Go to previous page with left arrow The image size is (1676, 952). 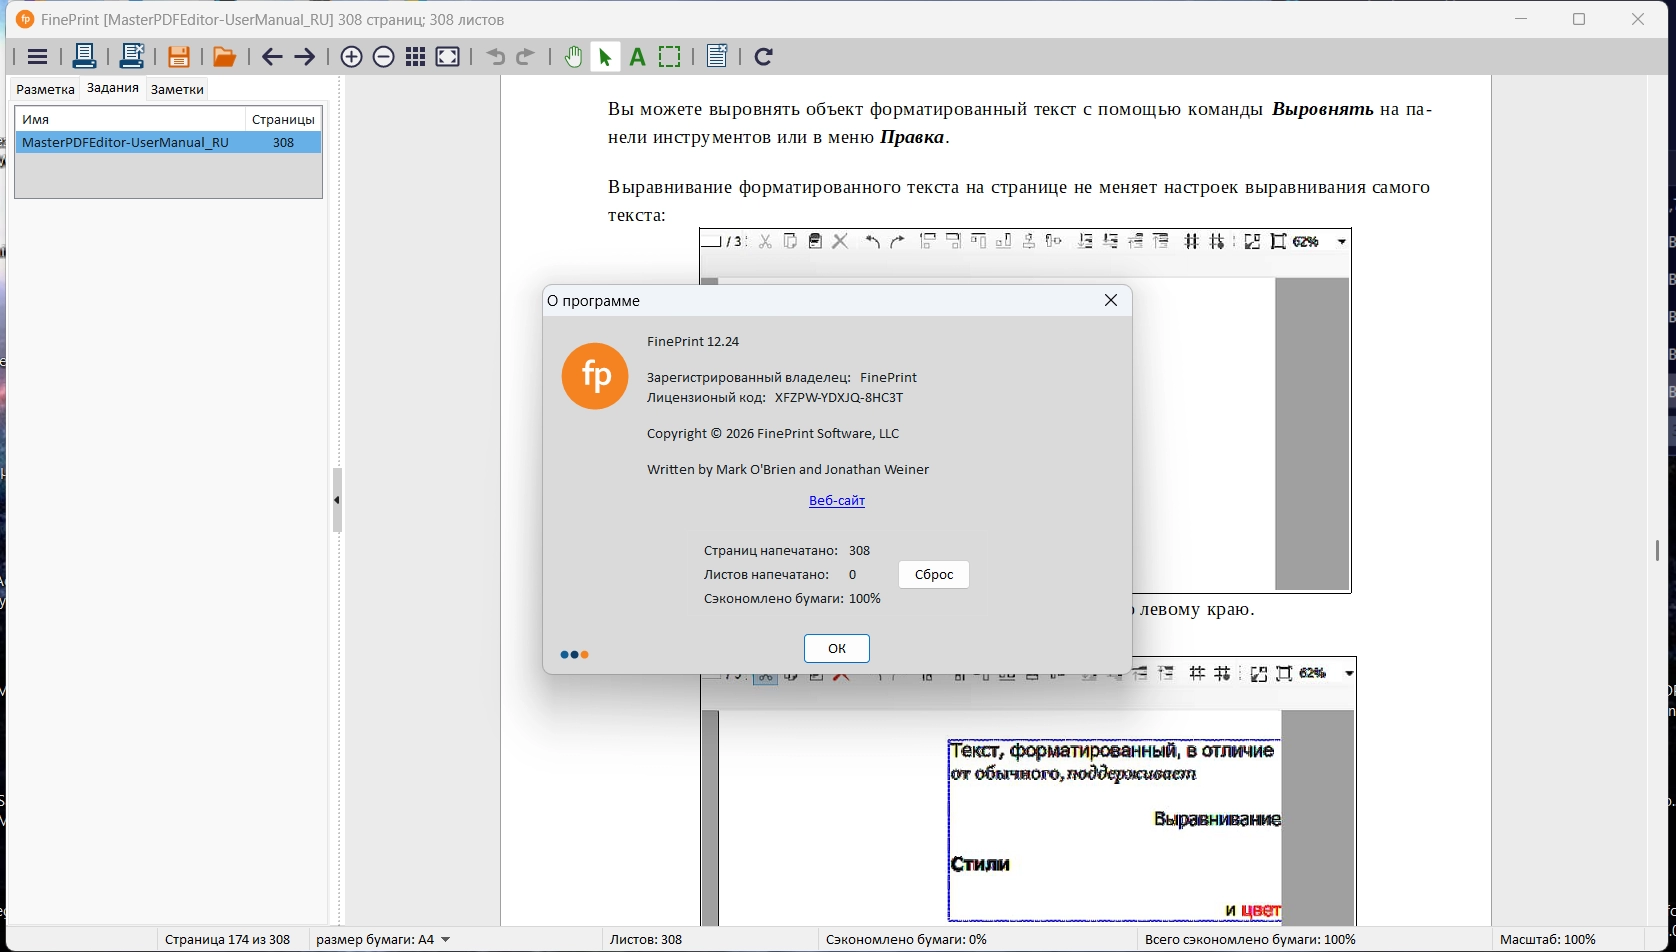(x=272, y=57)
